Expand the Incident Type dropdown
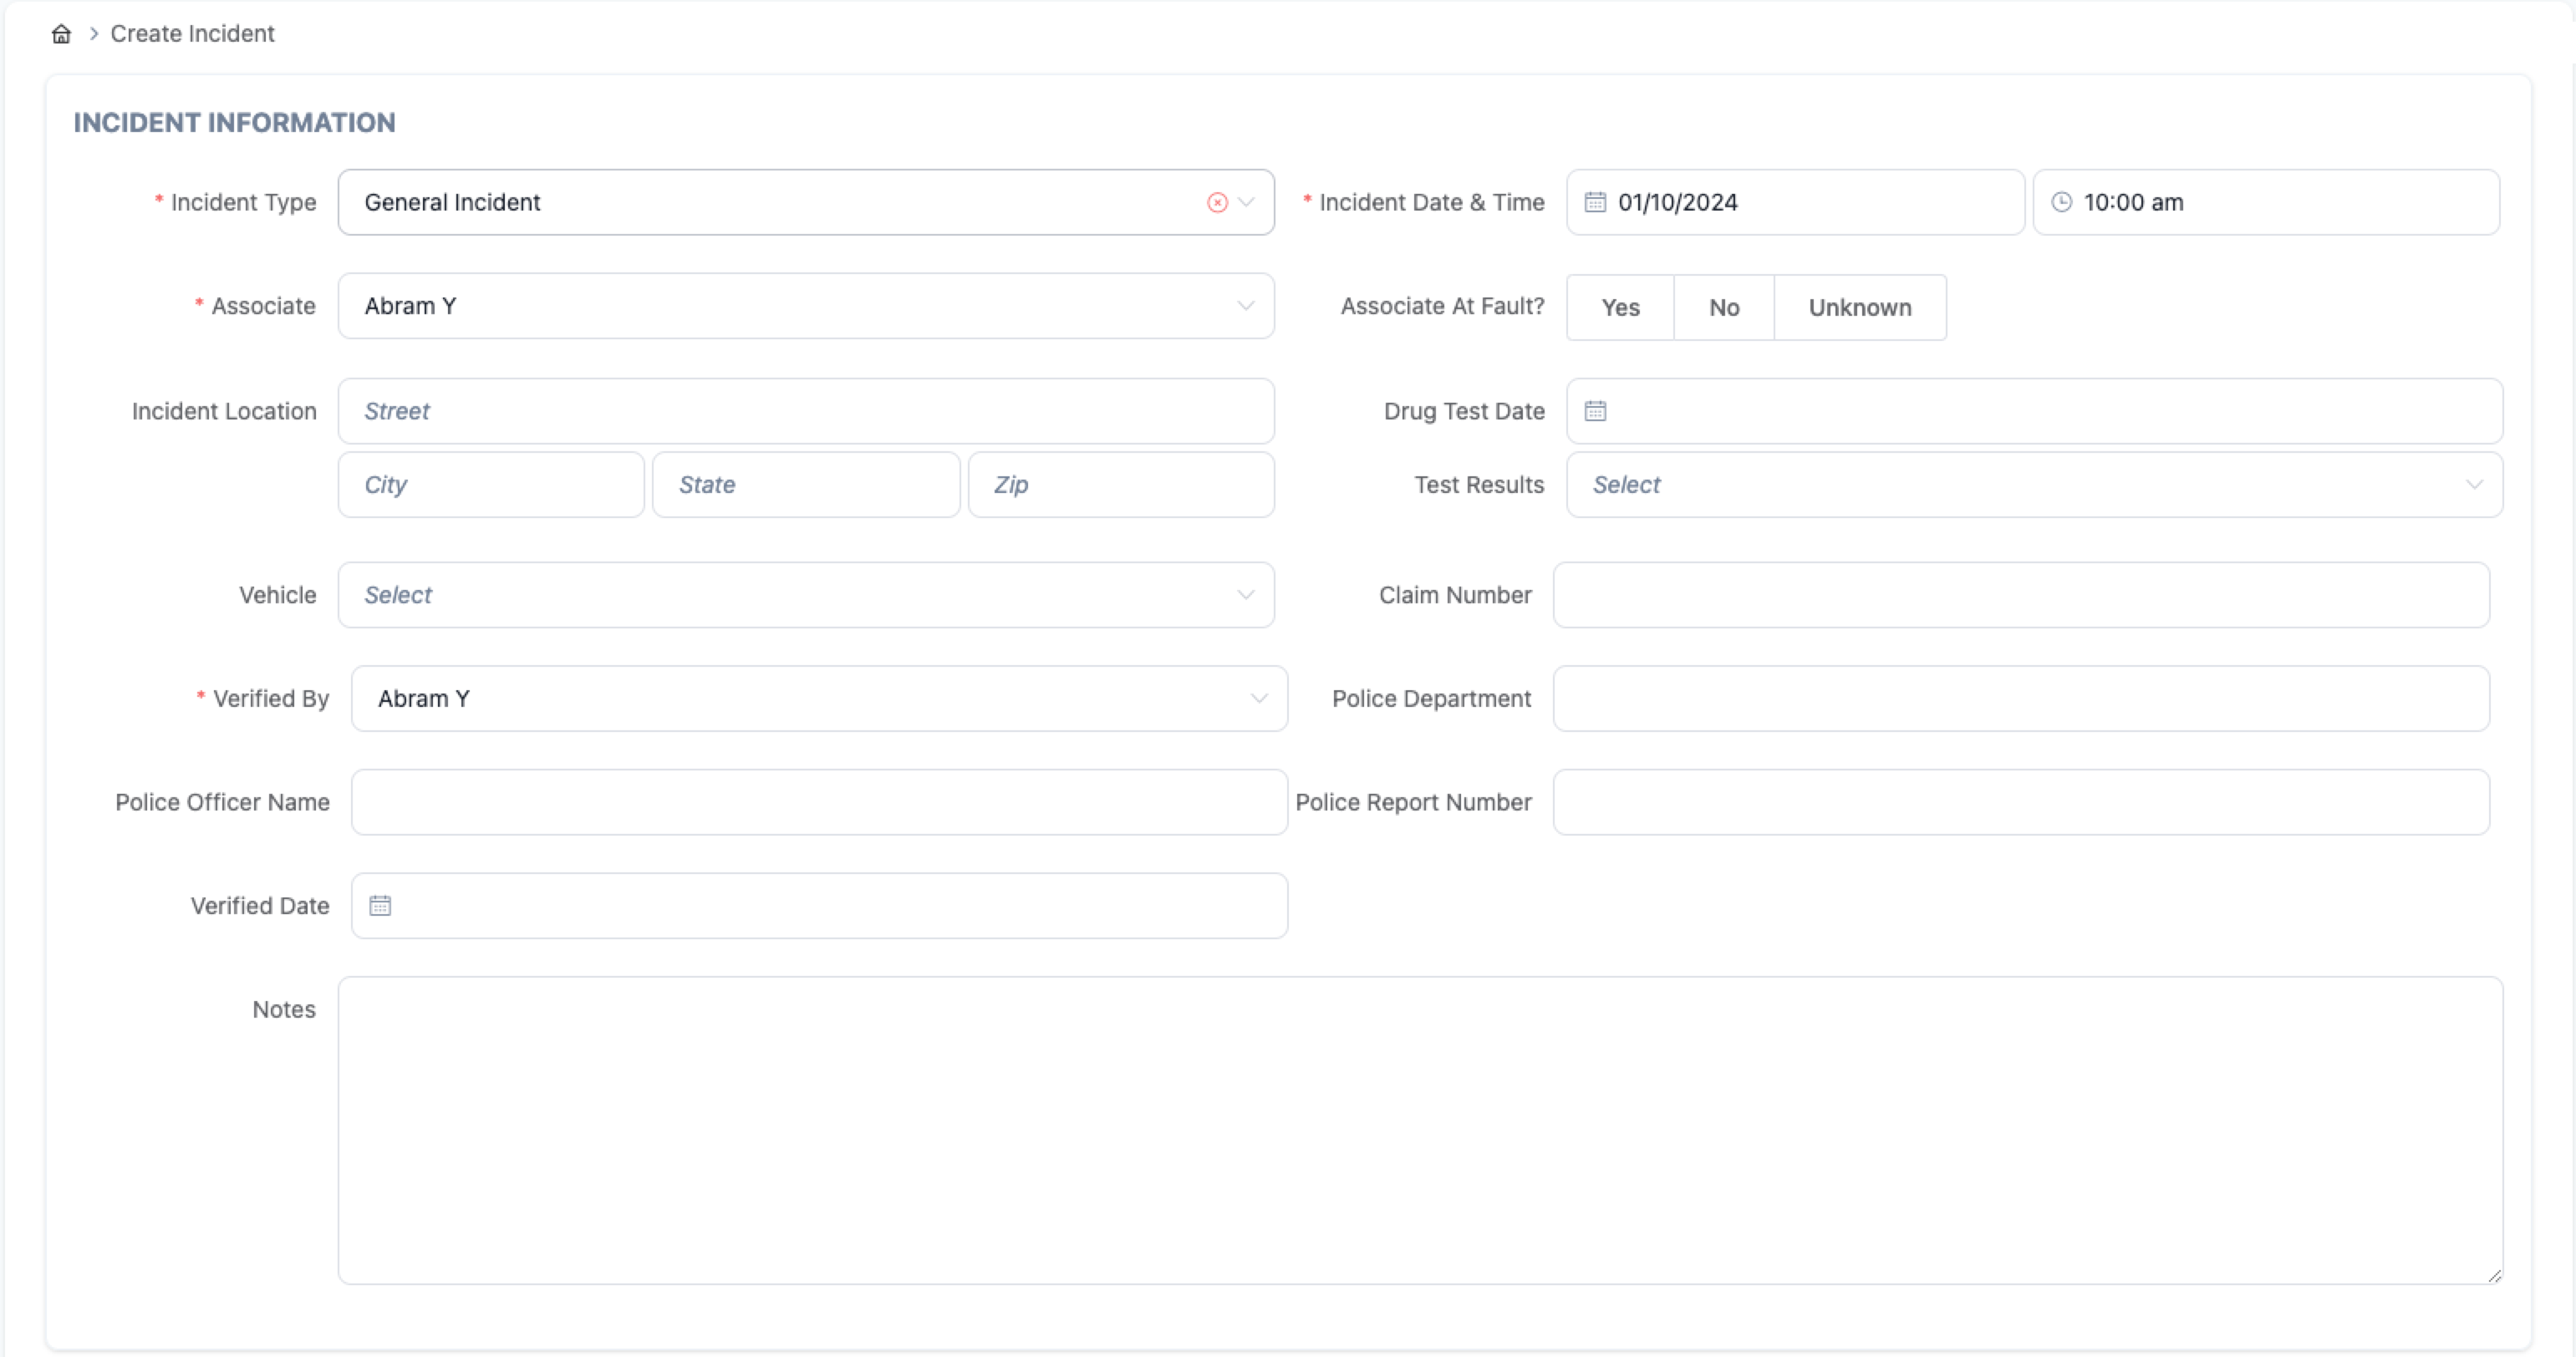Viewport: 2576px width, 1357px height. [1246, 202]
